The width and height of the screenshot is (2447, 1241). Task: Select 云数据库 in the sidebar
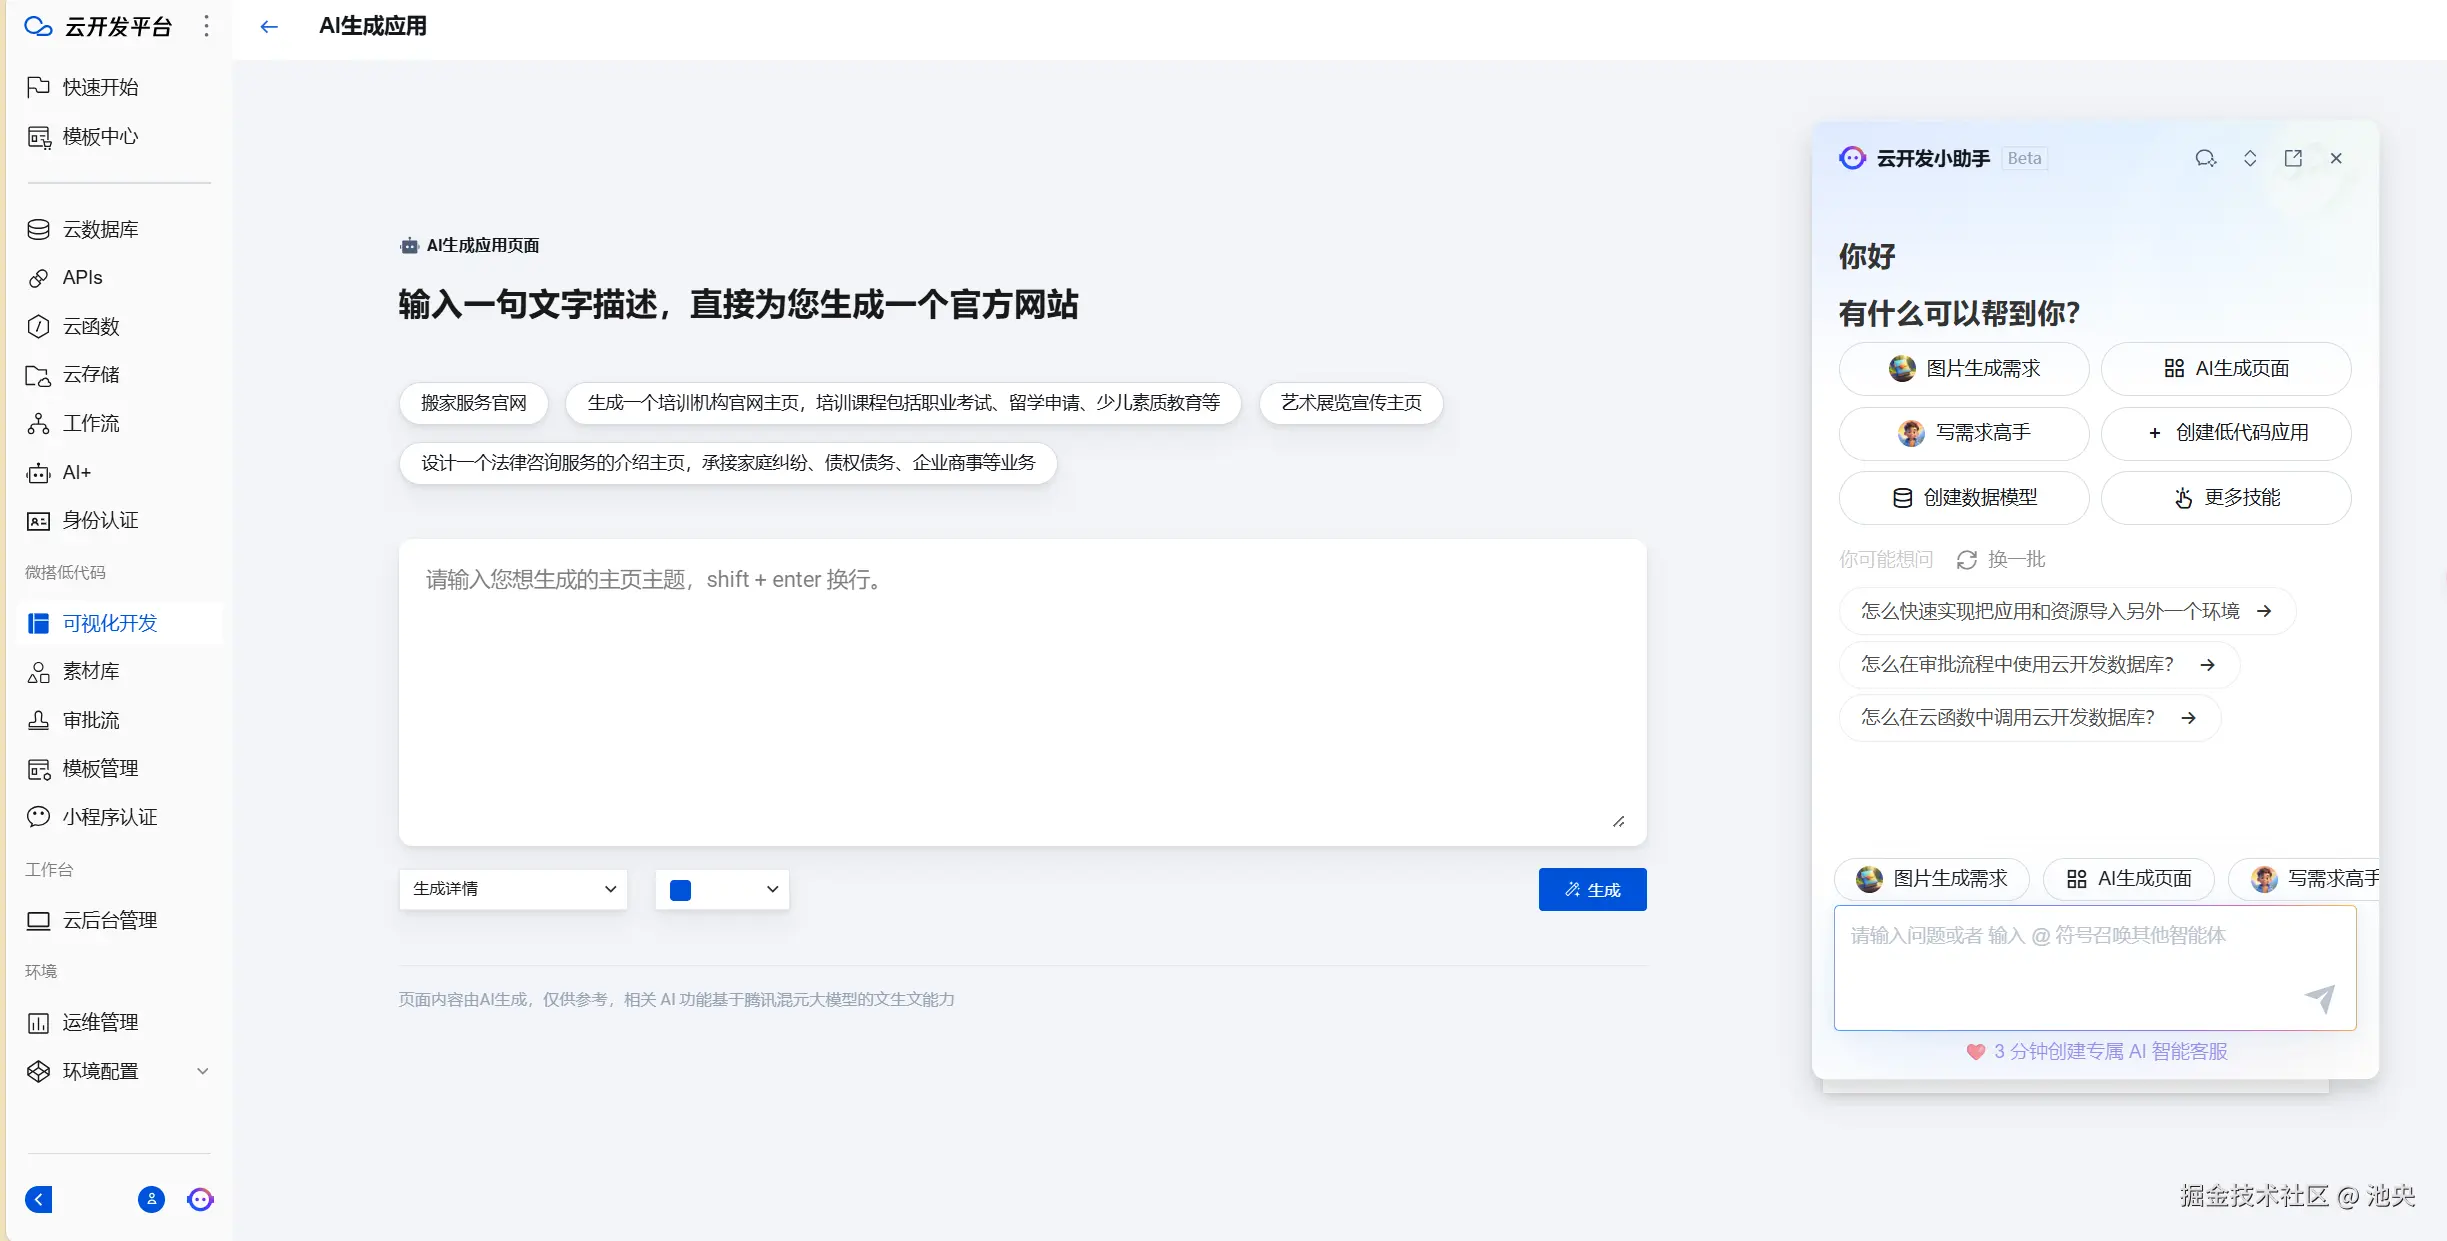tap(100, 229)
